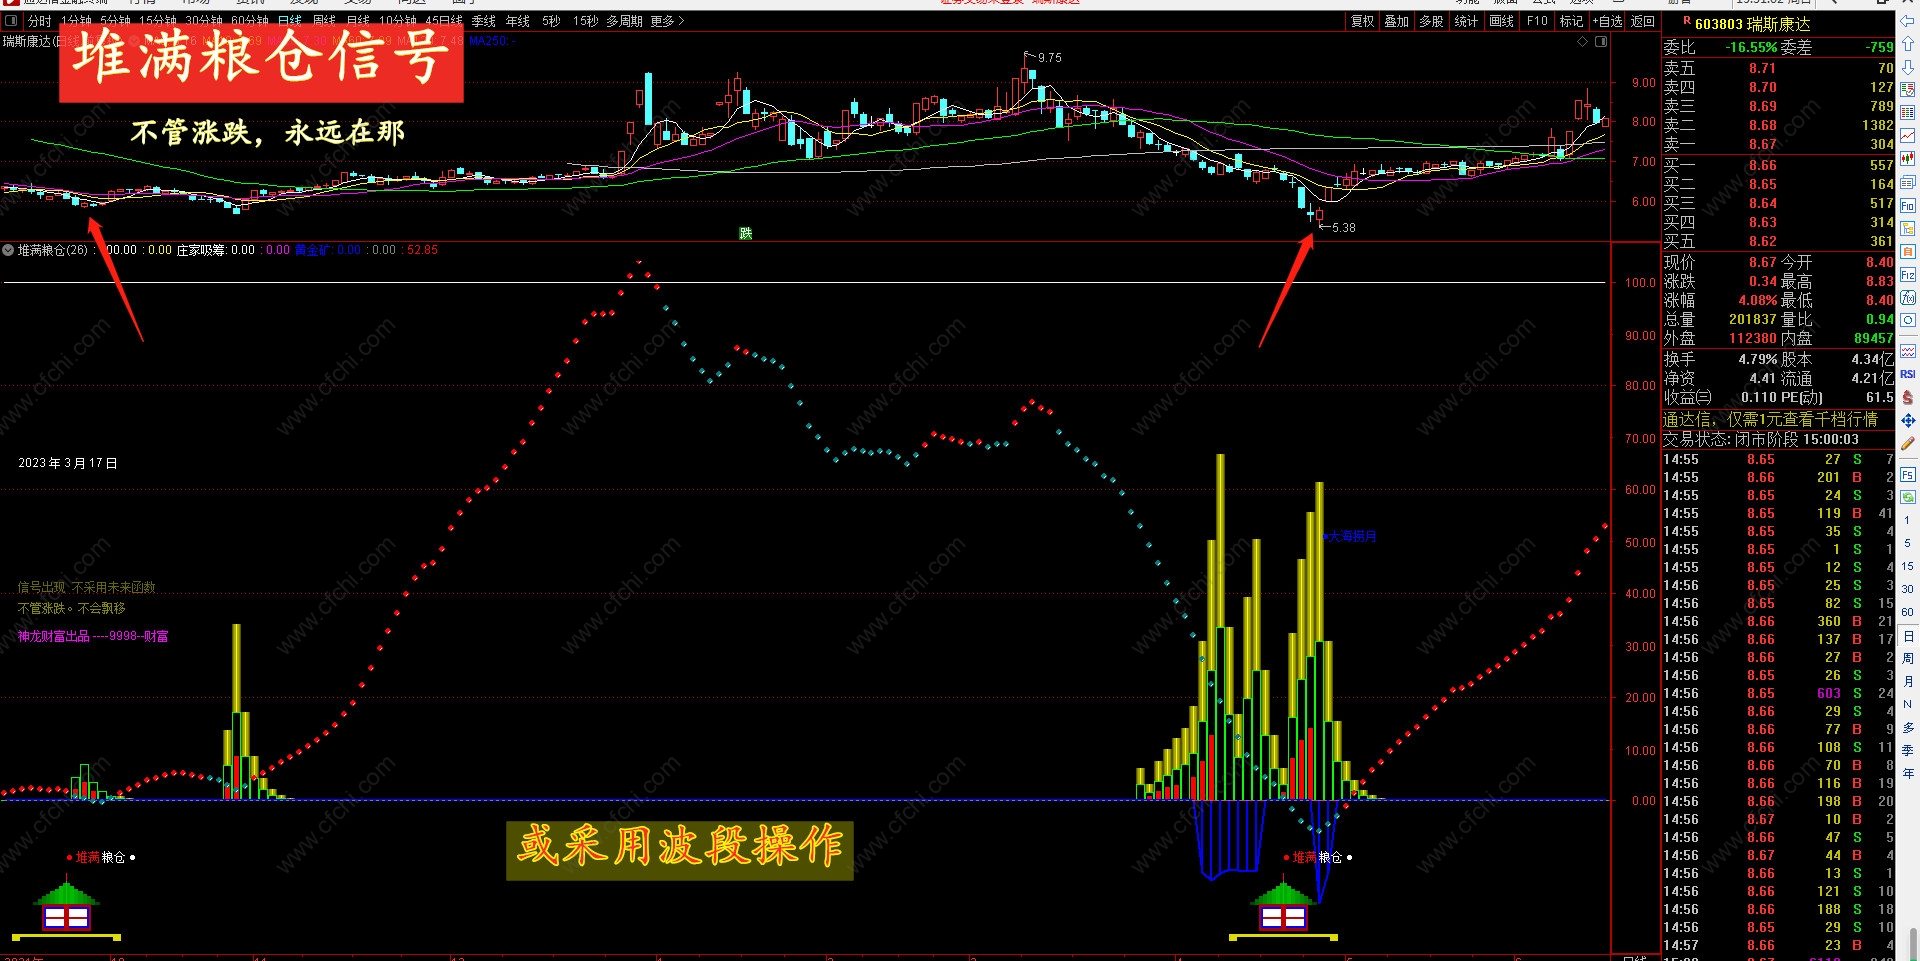Select the 15 minute sidebar period button
The image size is (1920, 961).
[x=1908, y=566]
